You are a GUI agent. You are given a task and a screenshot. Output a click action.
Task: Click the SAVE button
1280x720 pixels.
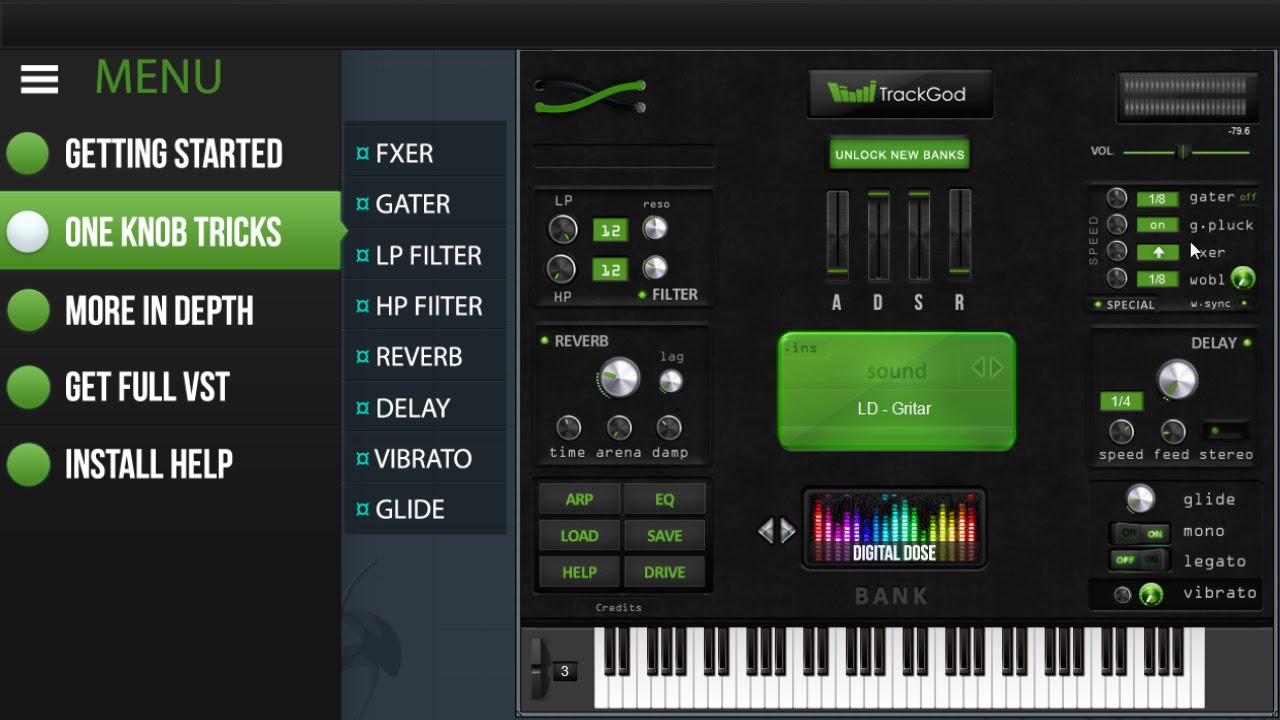click(665, 536)
